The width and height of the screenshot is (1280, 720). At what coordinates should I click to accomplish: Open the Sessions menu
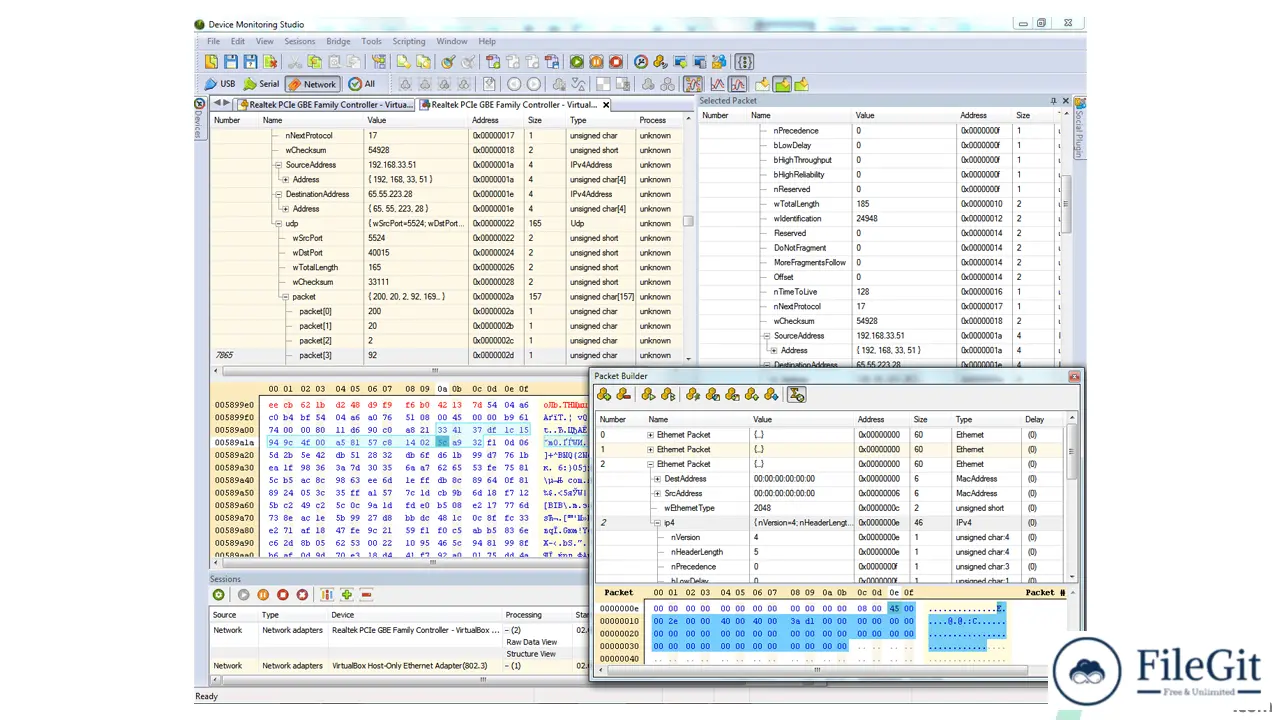[x=300, y=41]
